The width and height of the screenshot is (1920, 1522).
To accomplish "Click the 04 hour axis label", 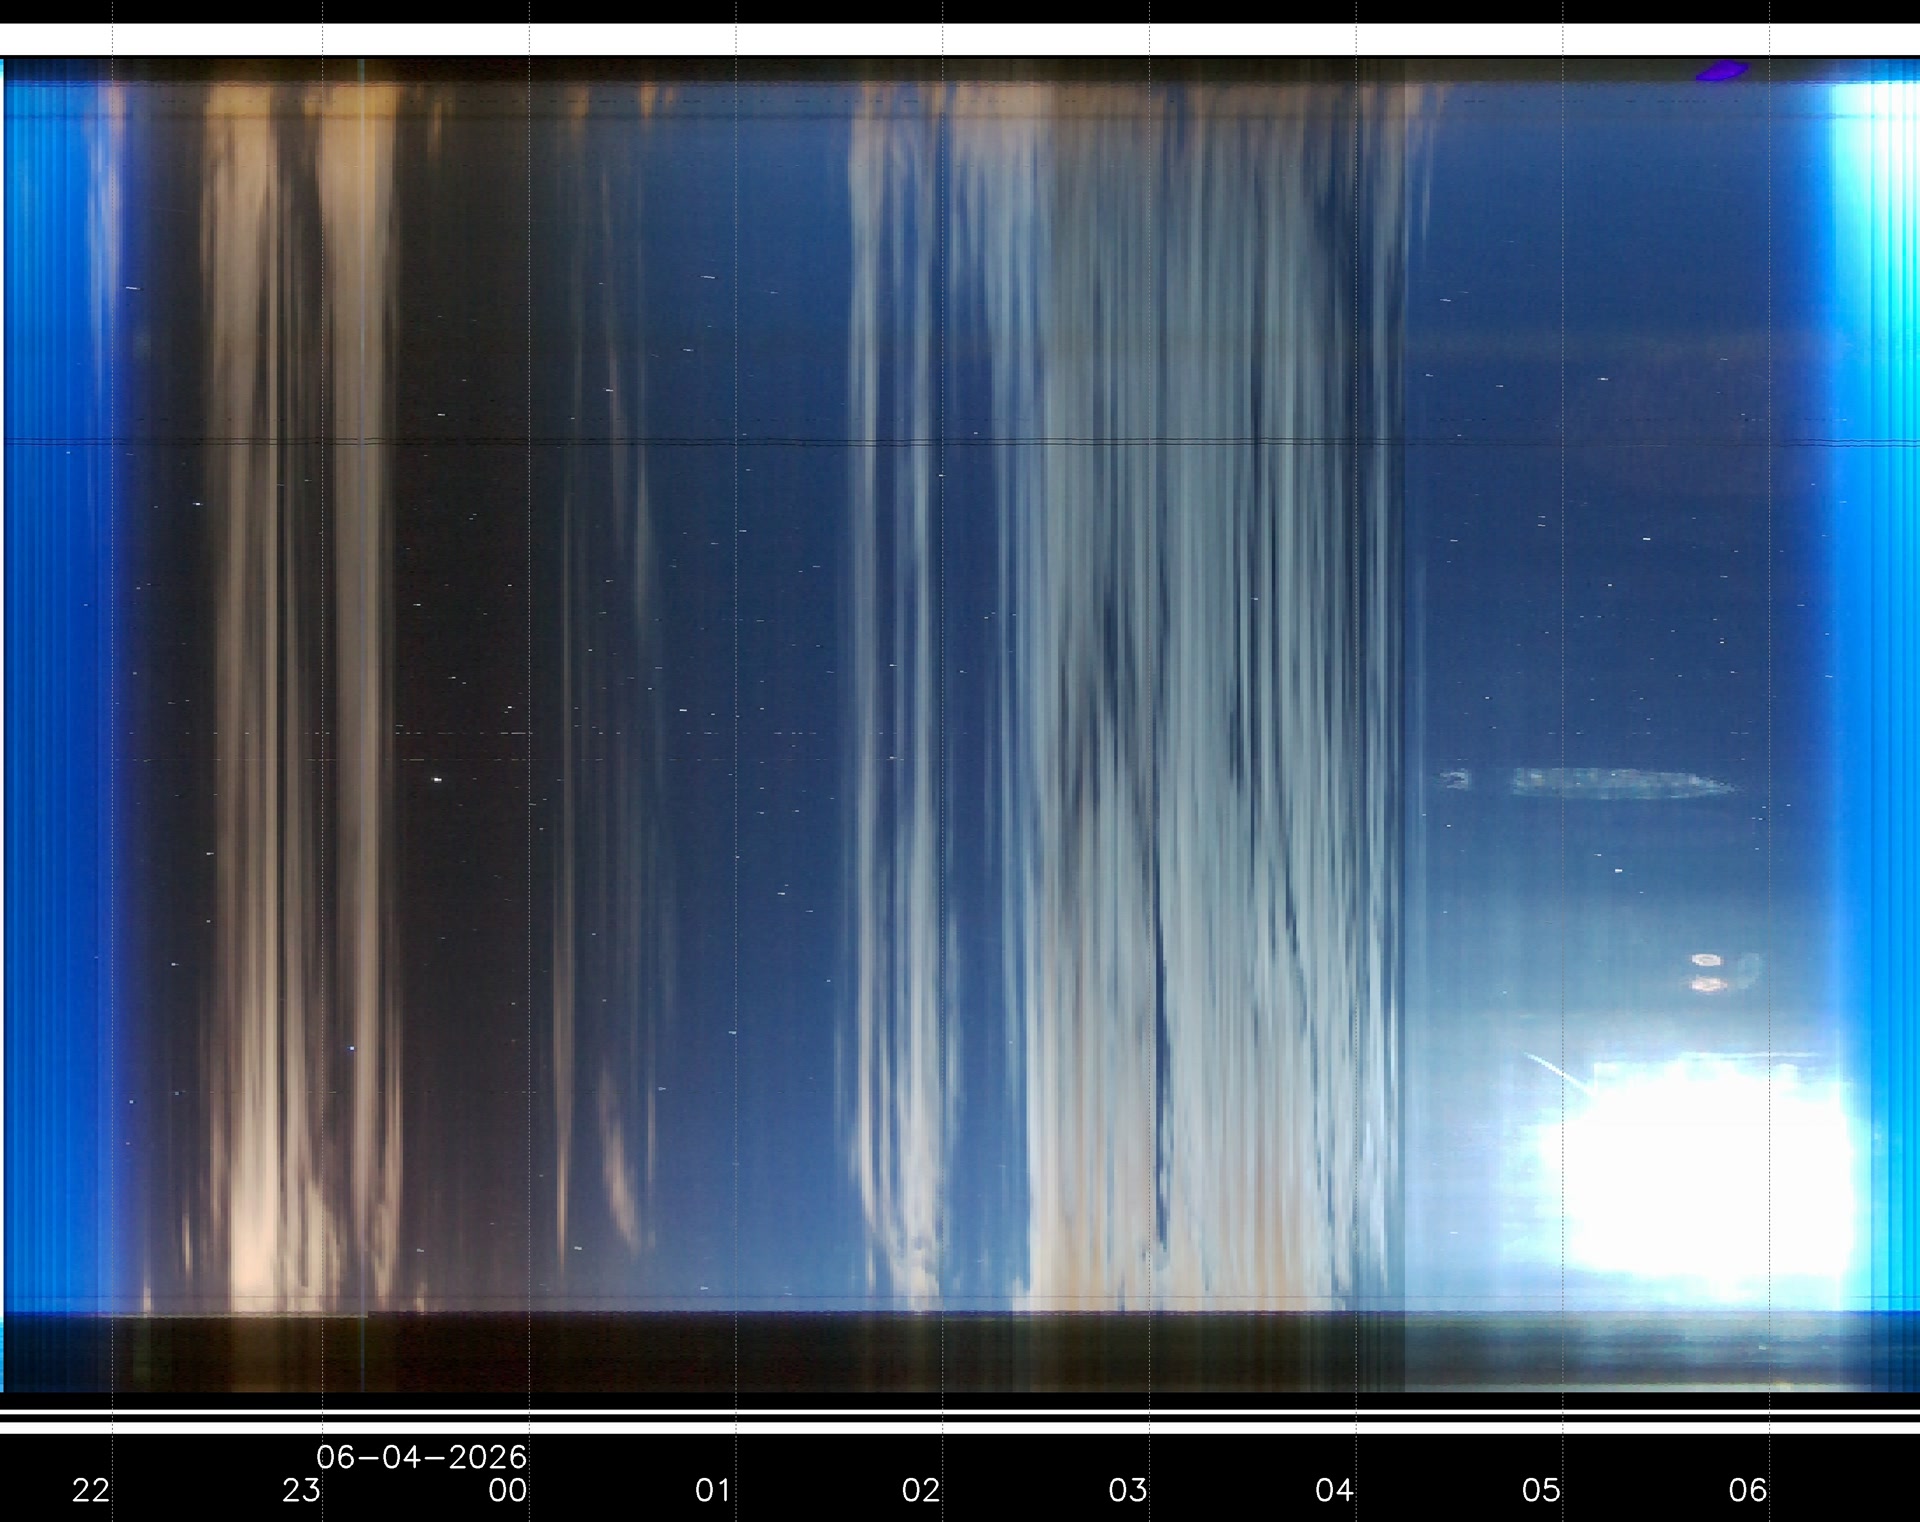I will point(1335,1491).
